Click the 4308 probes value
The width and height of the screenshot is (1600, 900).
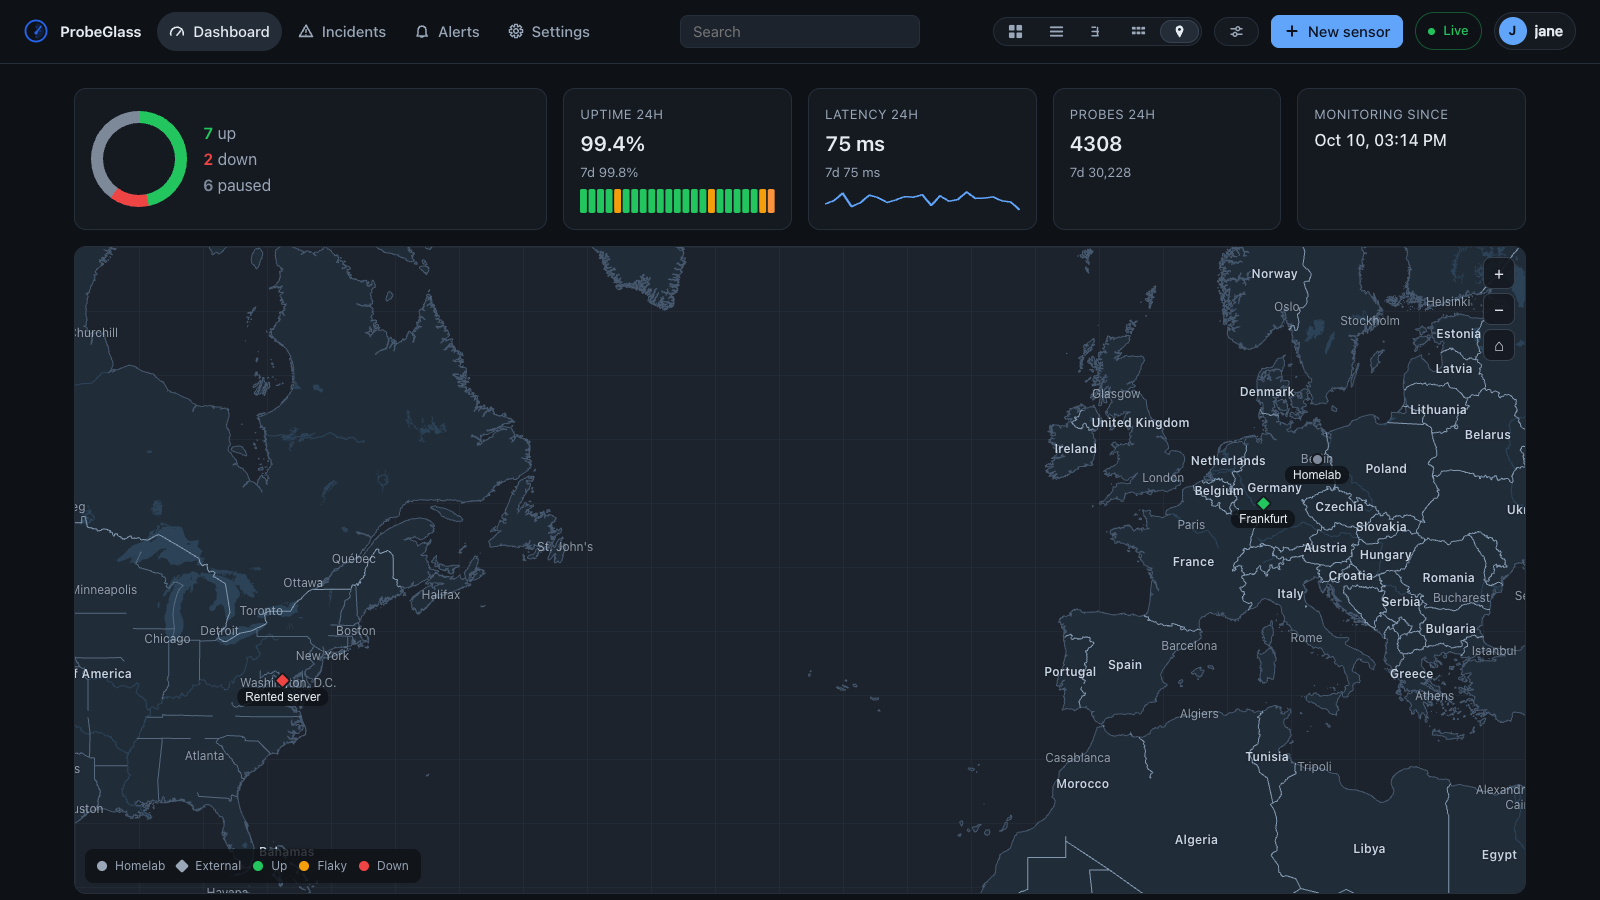tap(1096, 144)
